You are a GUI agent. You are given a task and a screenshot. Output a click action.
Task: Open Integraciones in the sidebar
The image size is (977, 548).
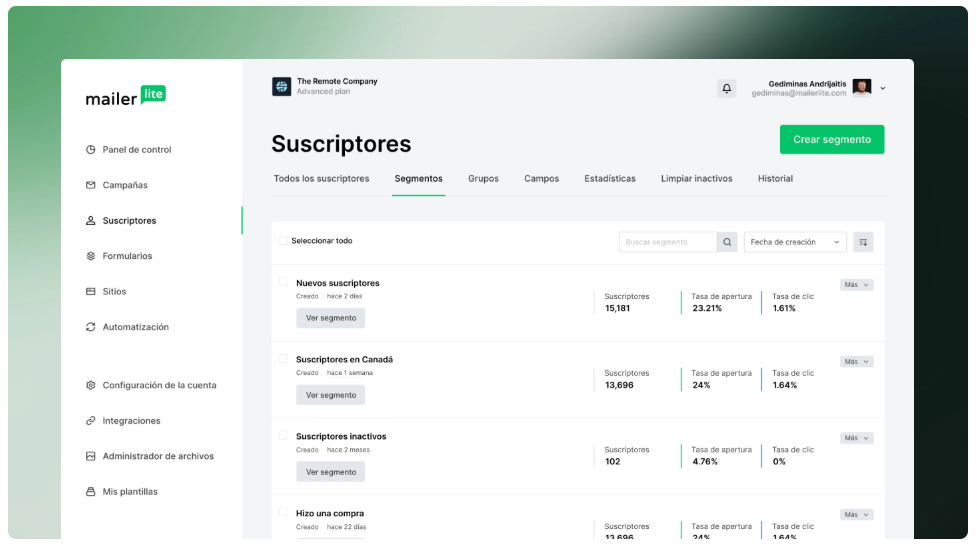(x=131, y=421)
